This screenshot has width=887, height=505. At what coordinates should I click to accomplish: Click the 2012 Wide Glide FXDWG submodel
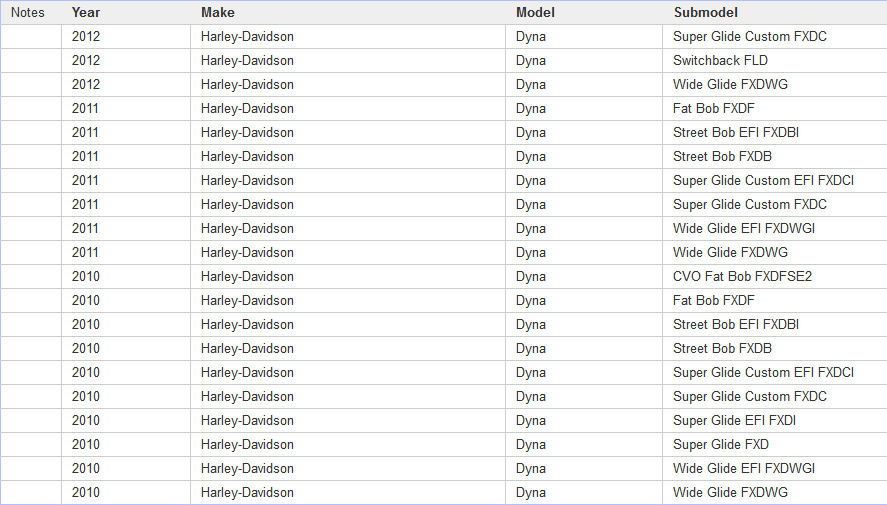[730, 84]
